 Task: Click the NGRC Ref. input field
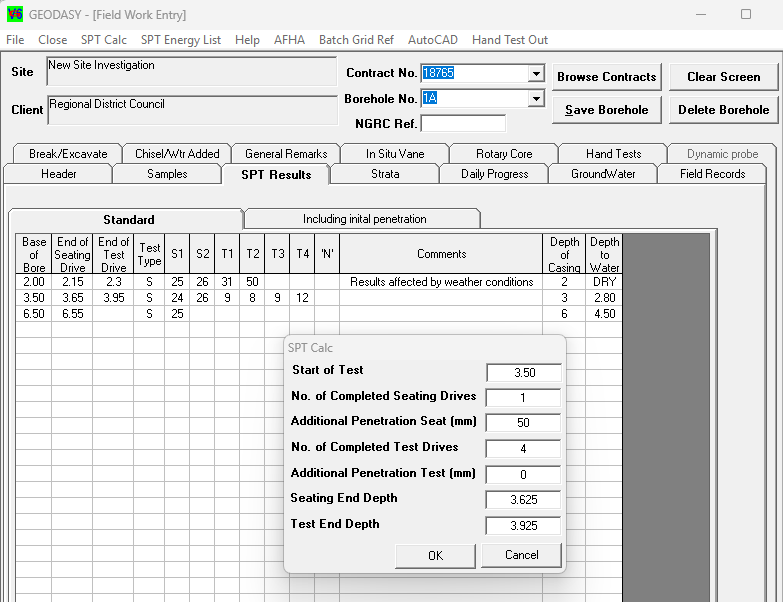[463, 124]
